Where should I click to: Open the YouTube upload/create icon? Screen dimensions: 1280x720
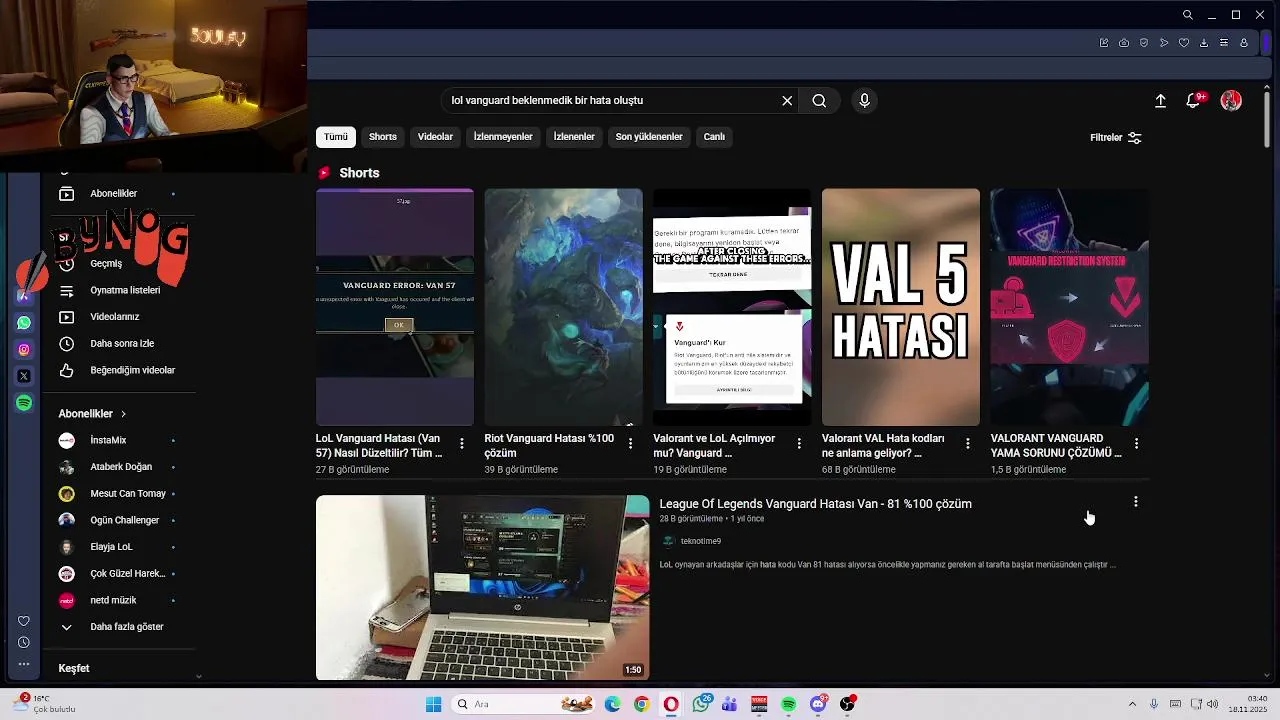click(x=1160, y=101)
